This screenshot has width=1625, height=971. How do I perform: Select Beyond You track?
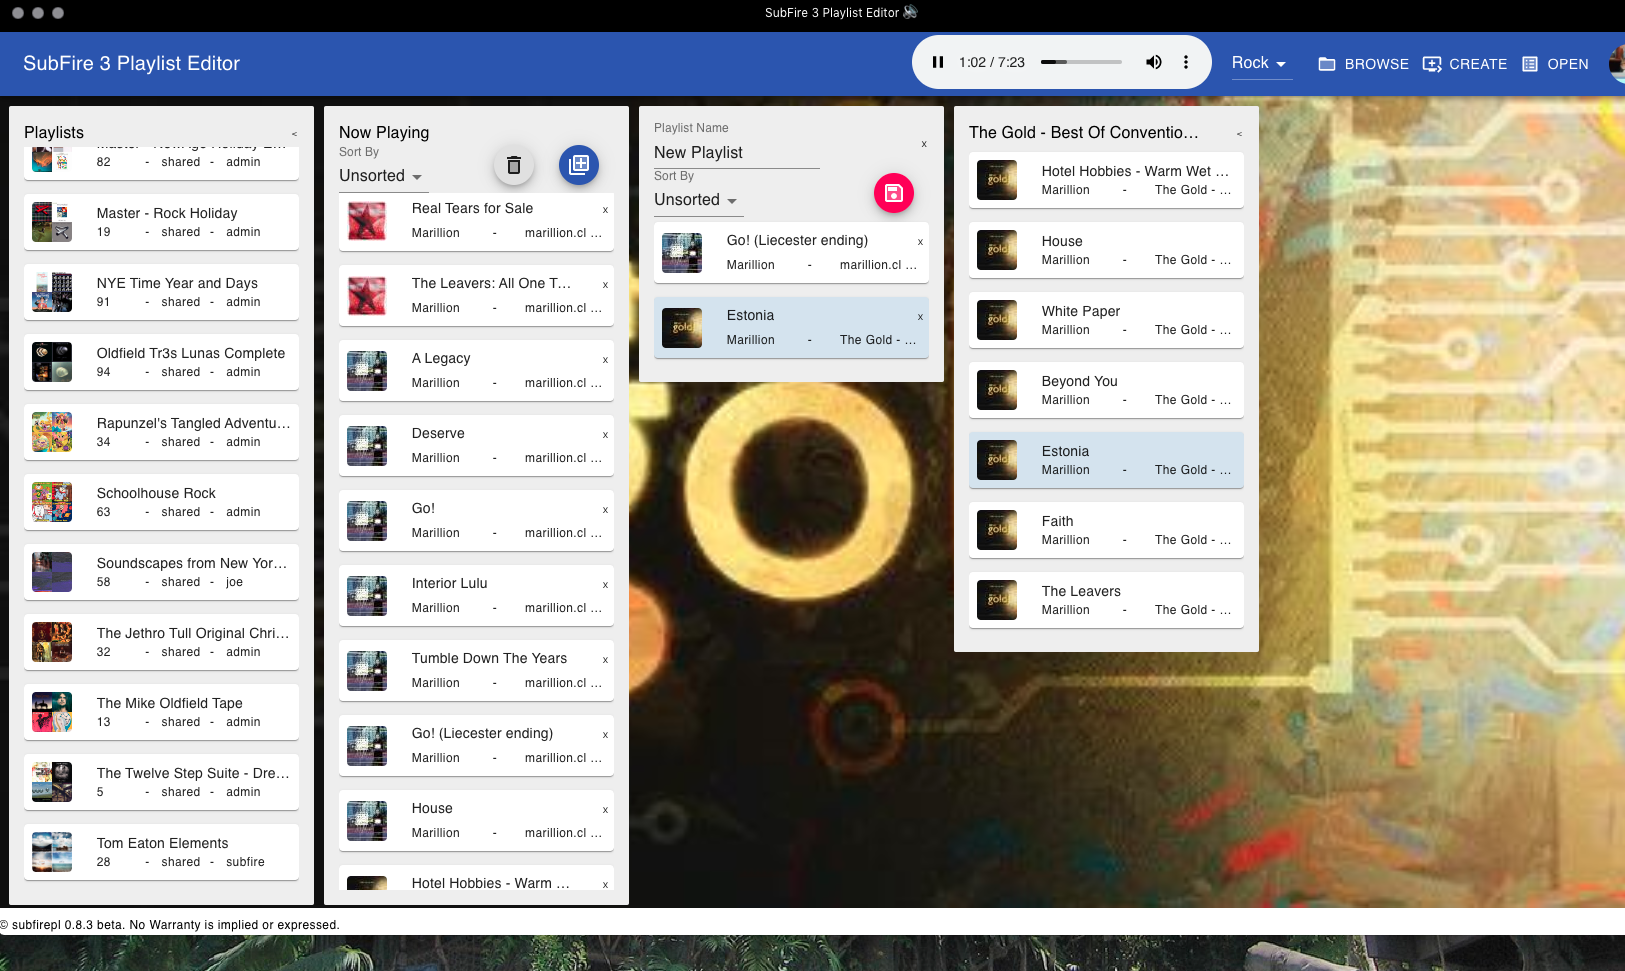click(x=1106, y=390)
